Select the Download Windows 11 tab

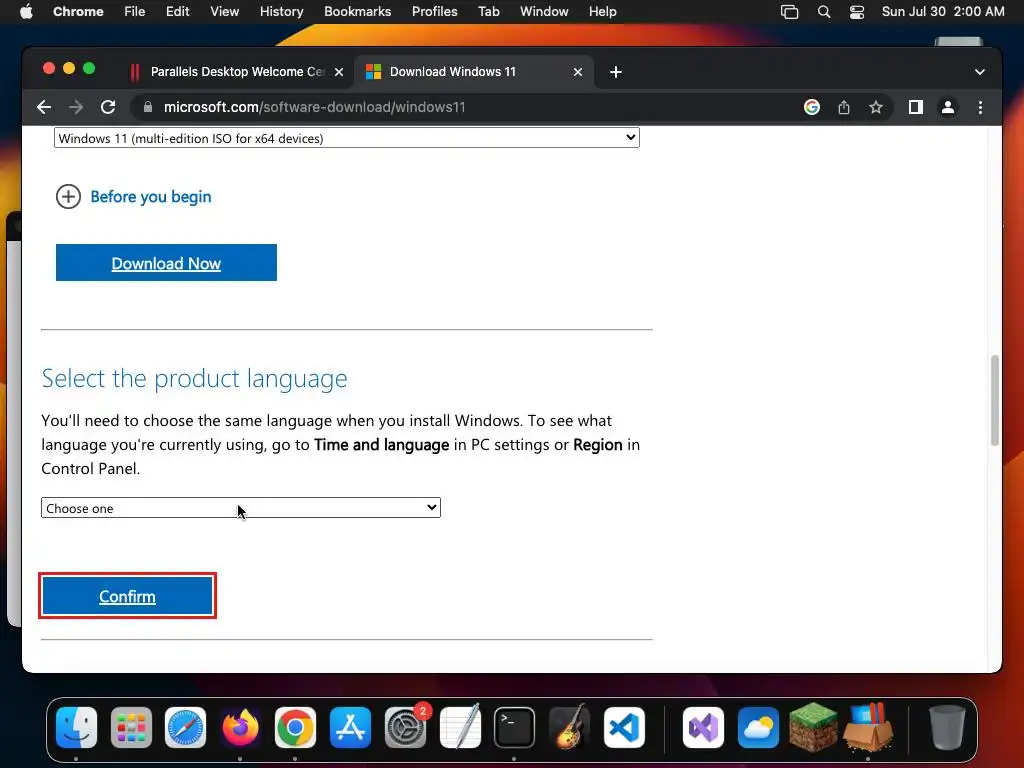pyautogui.click(x=473, y=72)
